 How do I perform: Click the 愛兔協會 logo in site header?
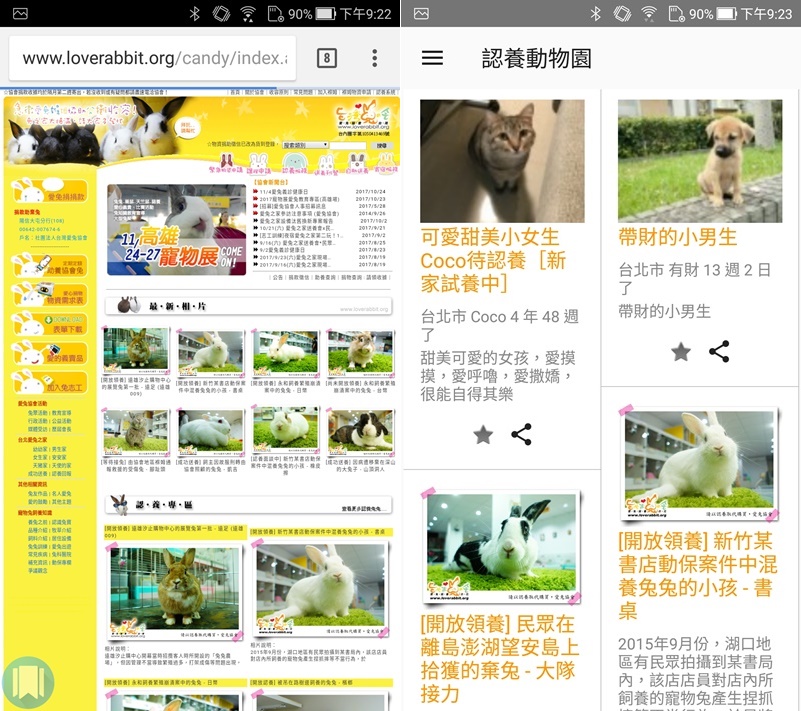[363, 118]
